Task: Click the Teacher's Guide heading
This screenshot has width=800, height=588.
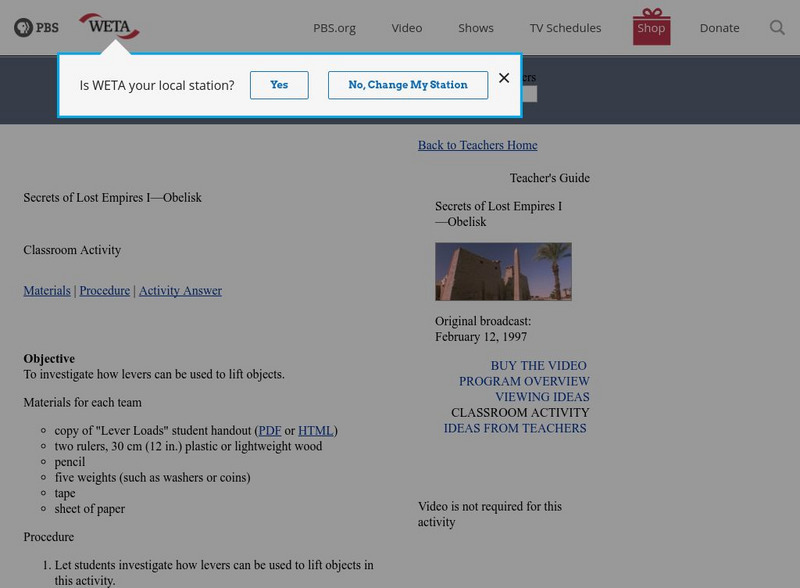Action: (x=549, y=178)
